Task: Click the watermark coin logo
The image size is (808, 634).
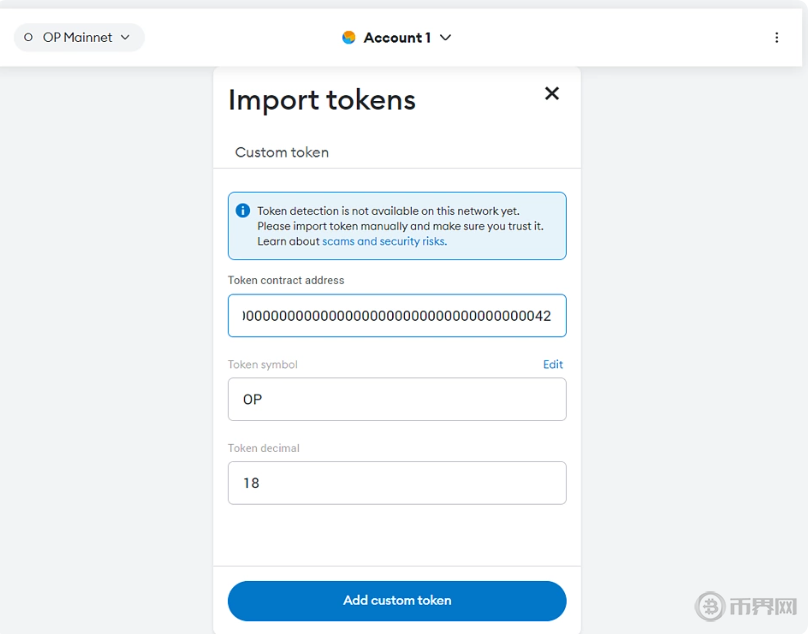Action: point(710,606)
